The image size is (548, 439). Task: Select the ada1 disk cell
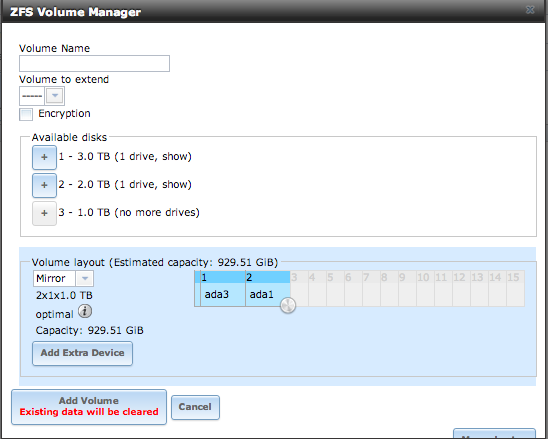[x=268, y=295]
